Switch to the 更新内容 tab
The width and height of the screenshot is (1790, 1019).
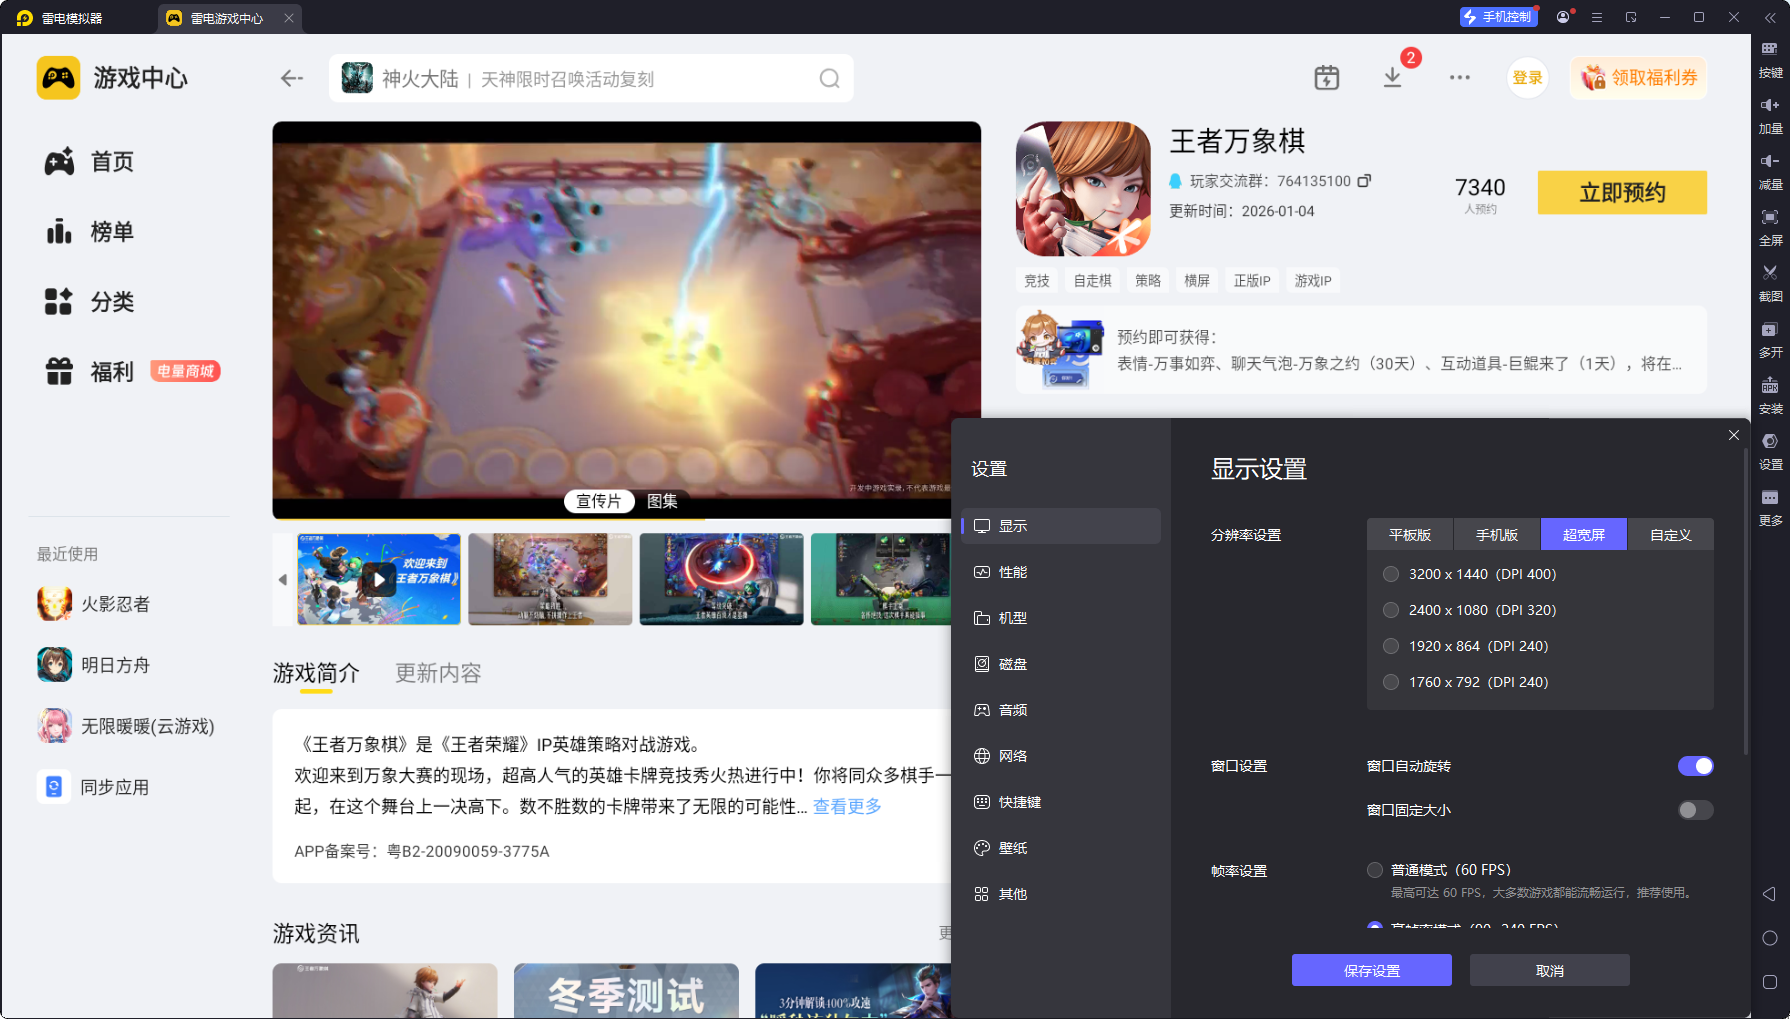[x=437, y=673]
